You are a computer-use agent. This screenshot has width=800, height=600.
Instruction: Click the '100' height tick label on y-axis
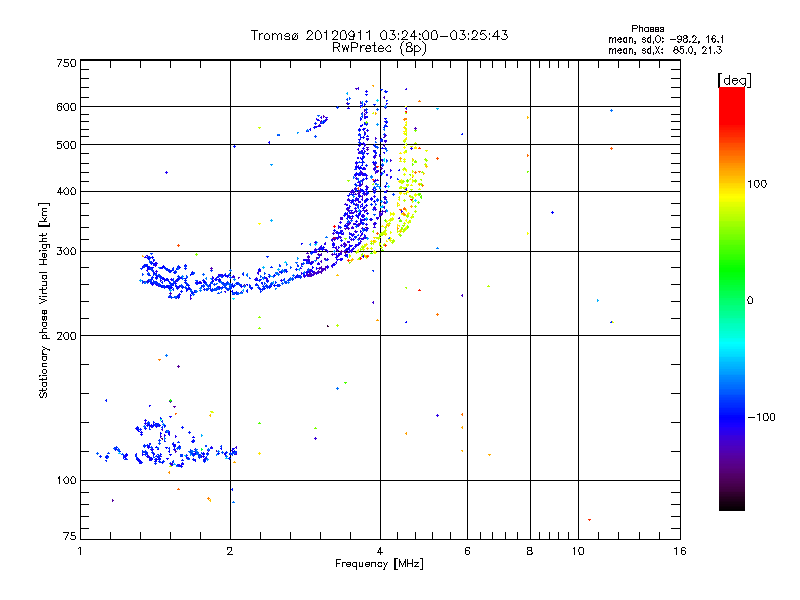66,481
